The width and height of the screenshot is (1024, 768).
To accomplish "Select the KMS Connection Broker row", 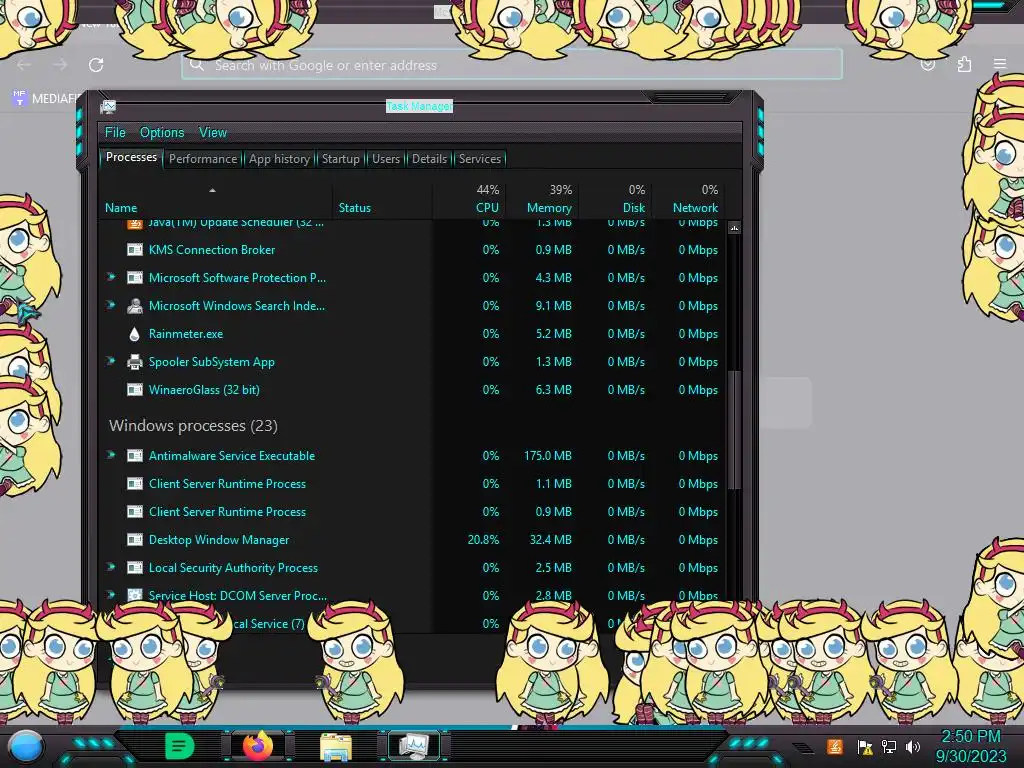I will coord(414,249).
